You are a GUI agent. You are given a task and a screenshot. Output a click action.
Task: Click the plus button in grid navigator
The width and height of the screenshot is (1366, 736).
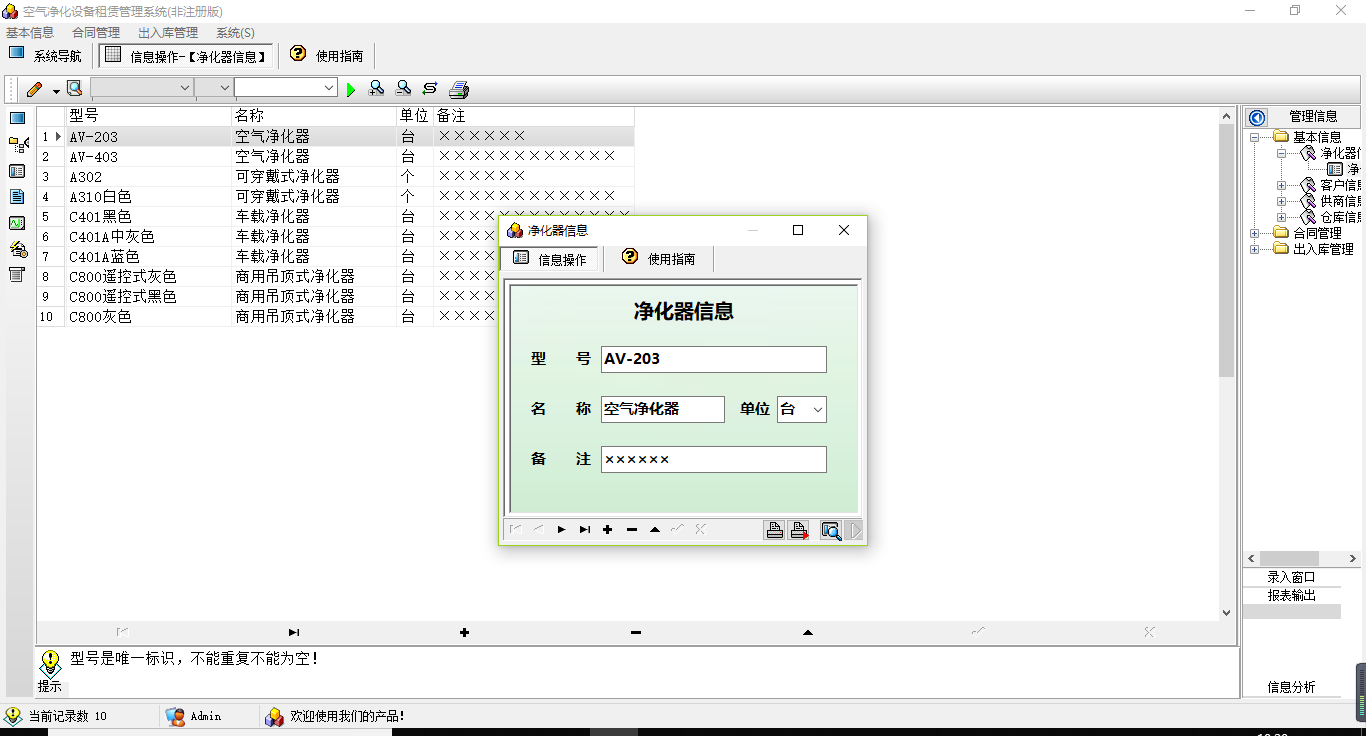click(x=465, y=632)
